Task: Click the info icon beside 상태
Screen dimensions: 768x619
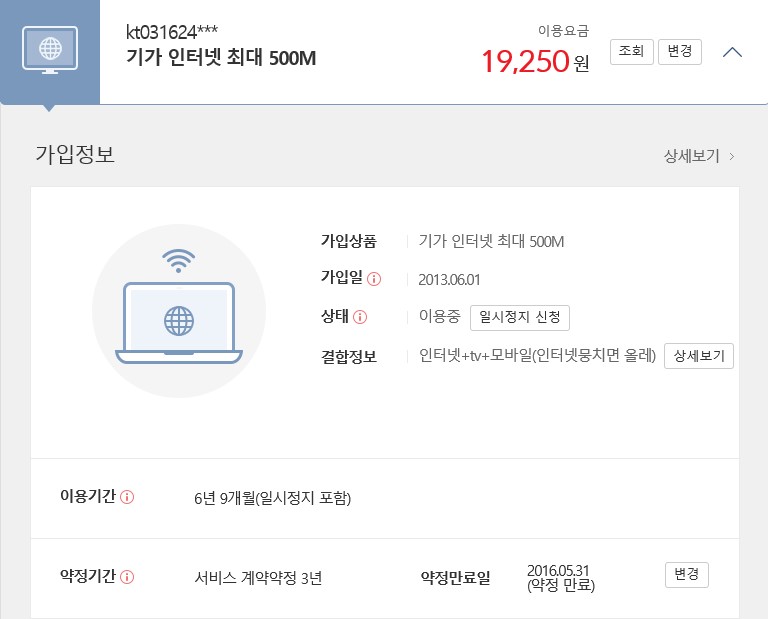Action: pos(360,318)
